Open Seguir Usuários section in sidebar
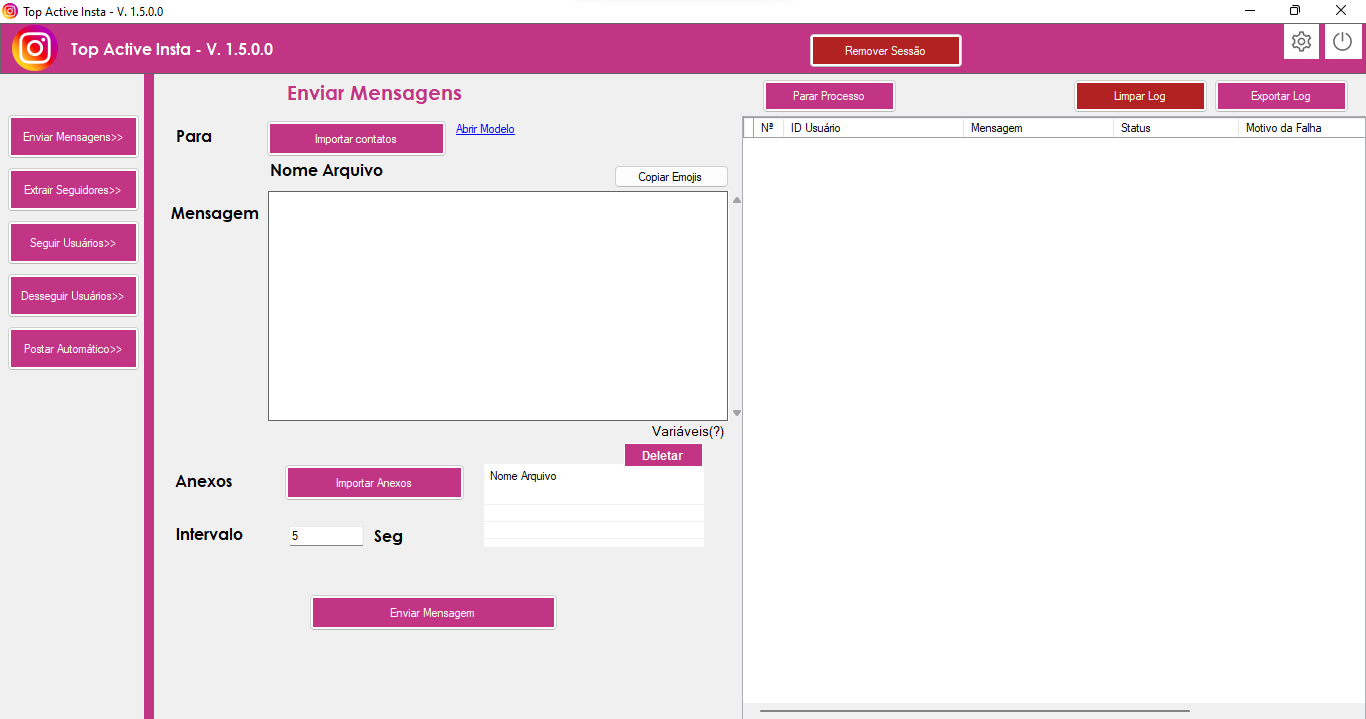 (73, 243)
